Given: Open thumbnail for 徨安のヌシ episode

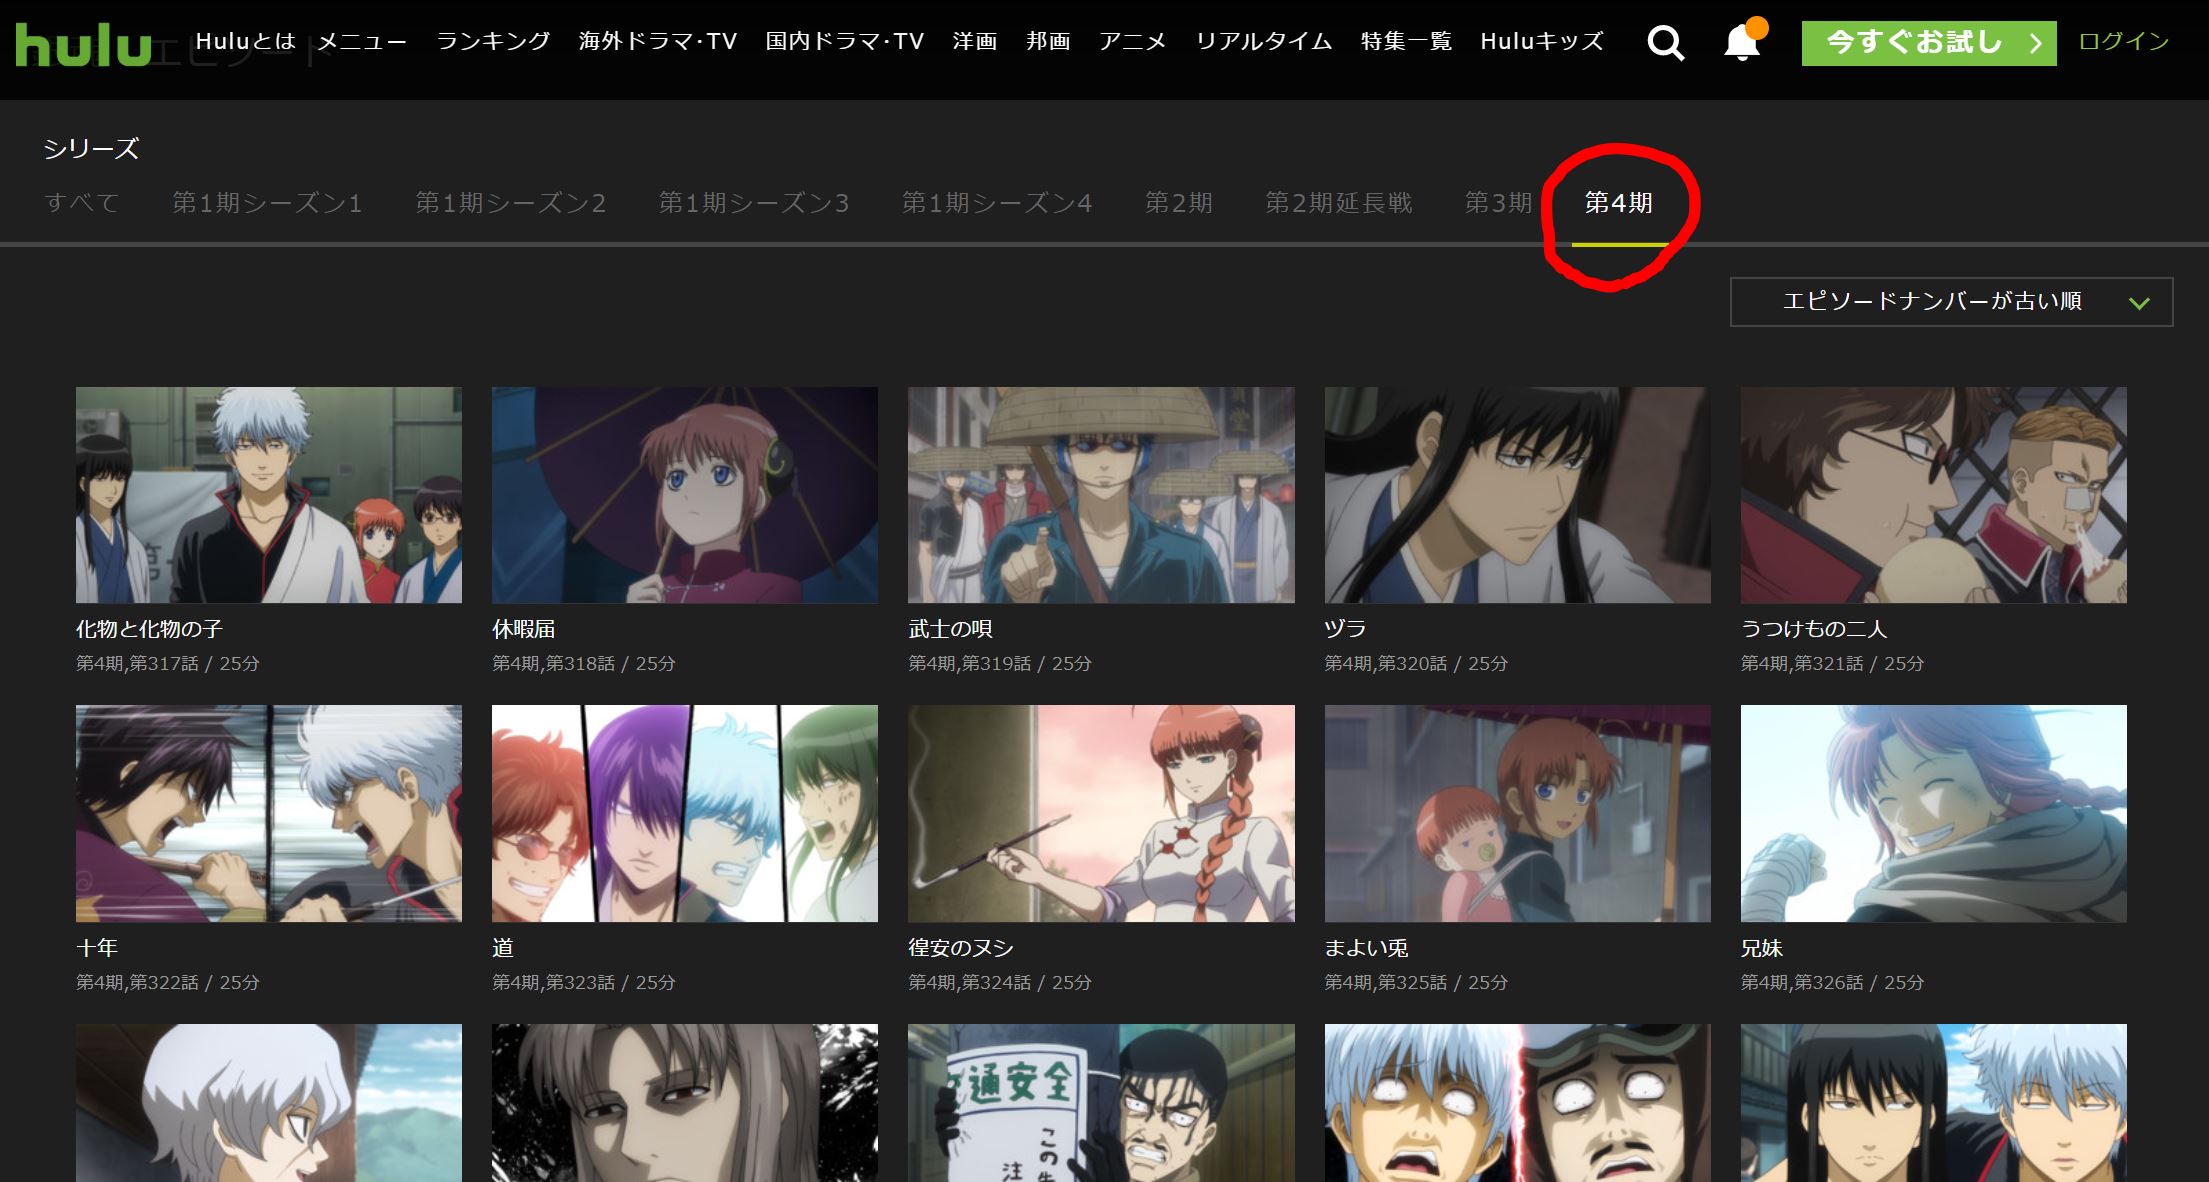Looking at the screenshot, I should pyautogui.click(x=1101, y=813).
